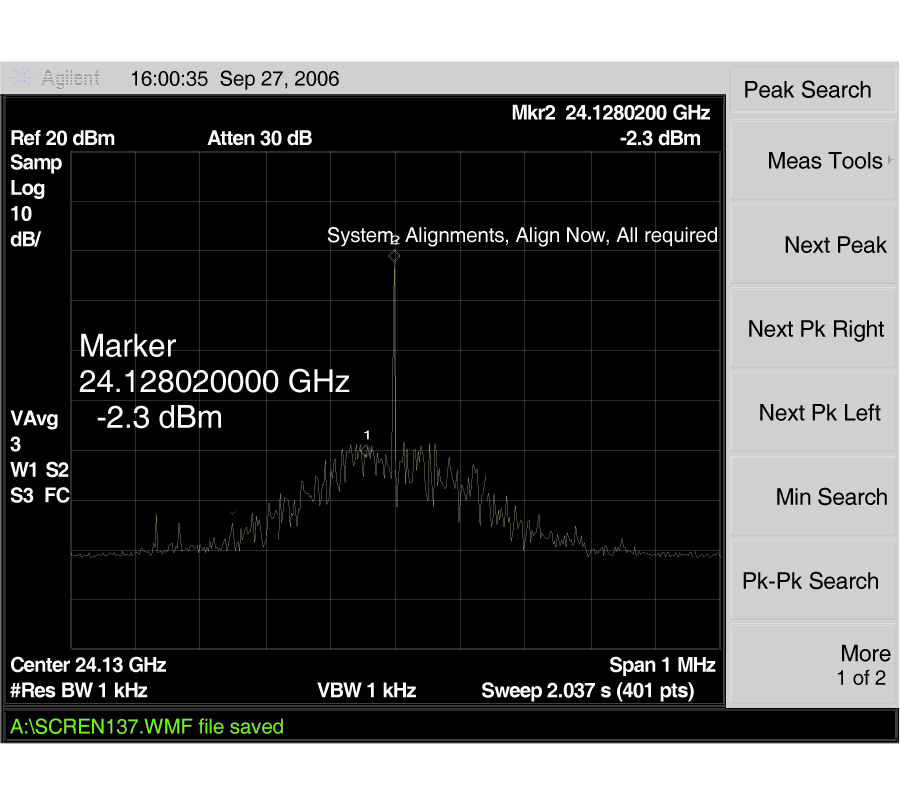This screenshot has width=900, height=800.
Task: Click the Center 24.13 GHz field
Action: tap(88, 664)
